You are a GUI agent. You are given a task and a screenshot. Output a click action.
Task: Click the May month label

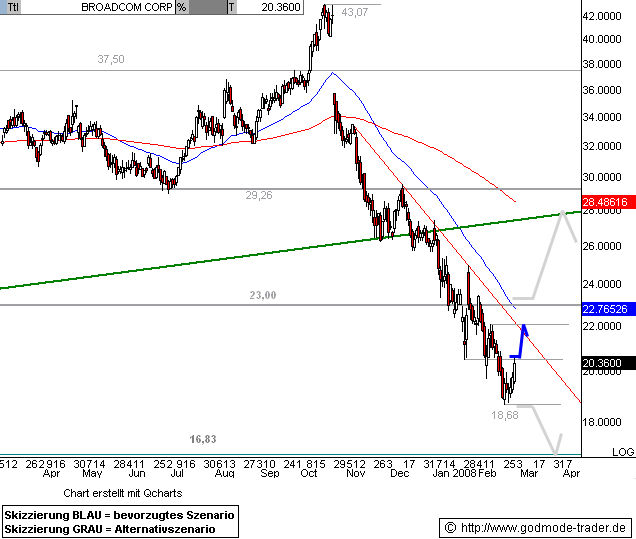(x=92, y=473)
